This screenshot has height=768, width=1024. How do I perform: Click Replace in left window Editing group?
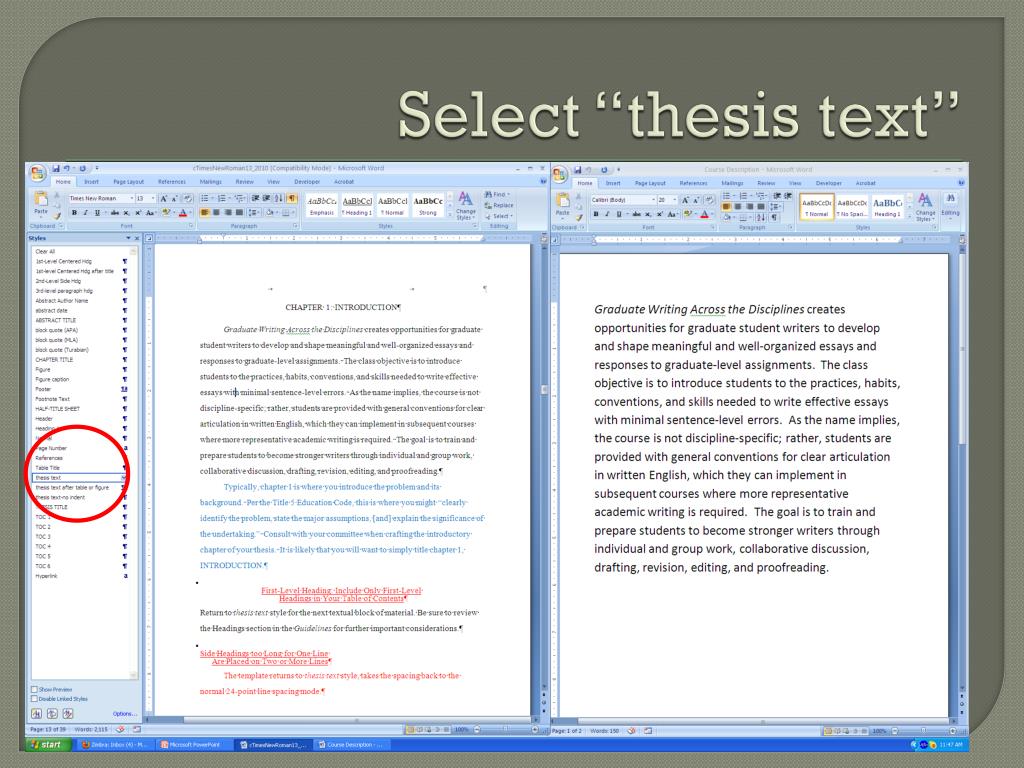tap(500, 205)
